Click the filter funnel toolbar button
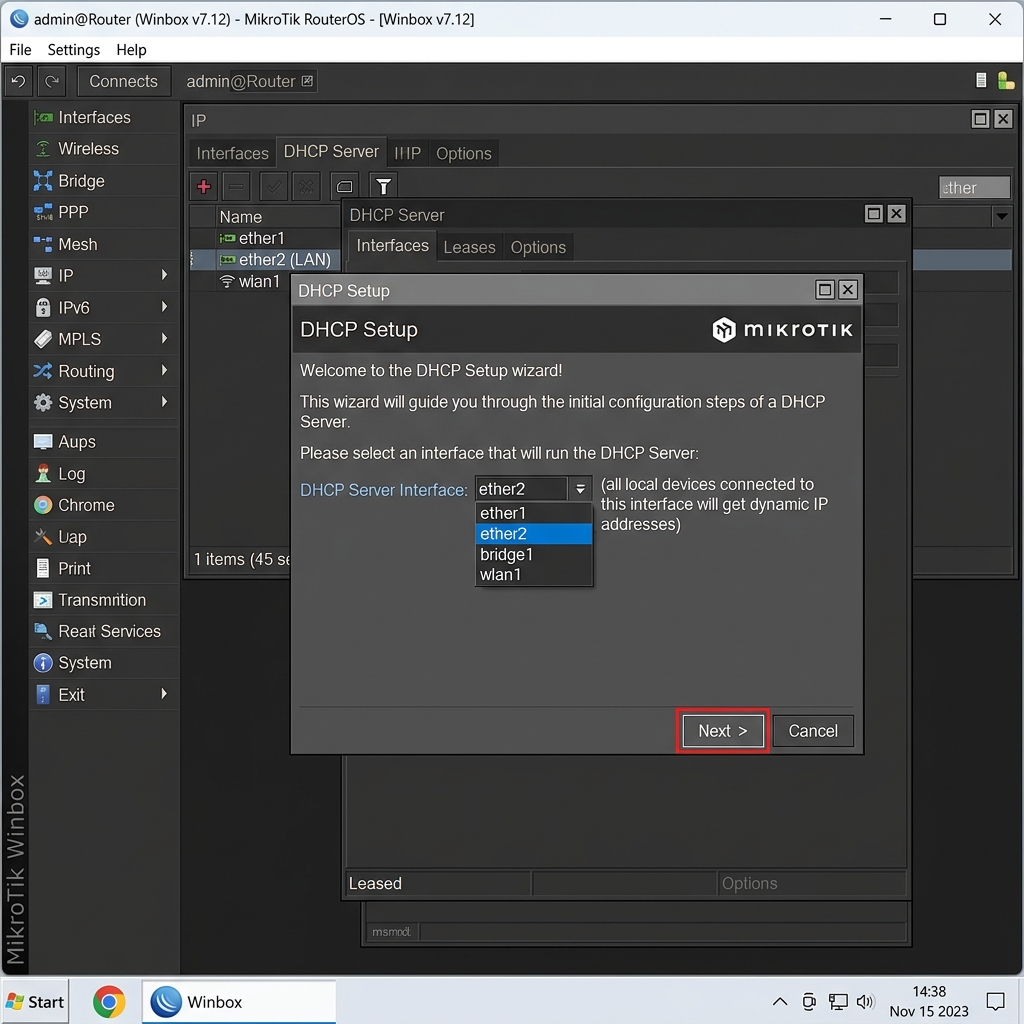This screenshot has height=1024, width=1024. pos(383,187)
